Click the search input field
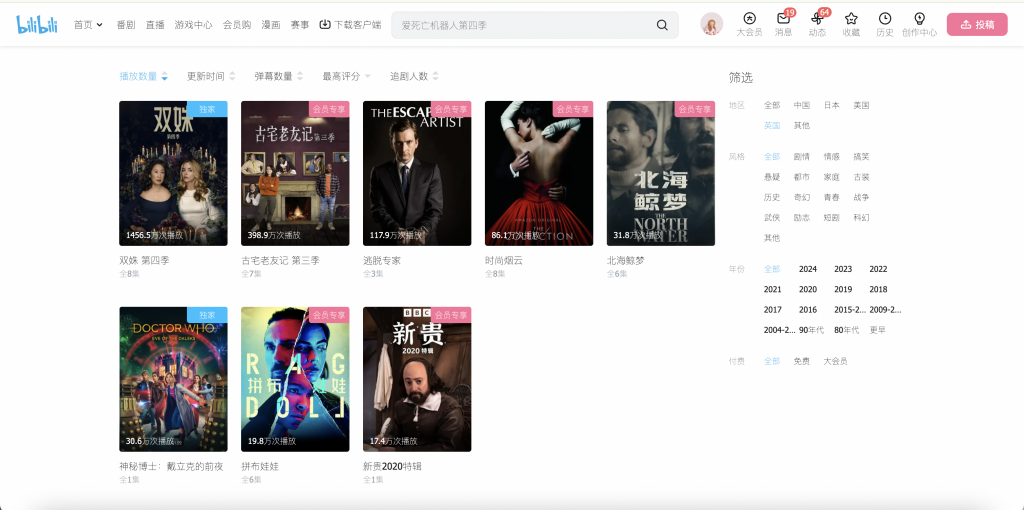The width and height of the screenshot is (1024, 510). coord(522,25)
